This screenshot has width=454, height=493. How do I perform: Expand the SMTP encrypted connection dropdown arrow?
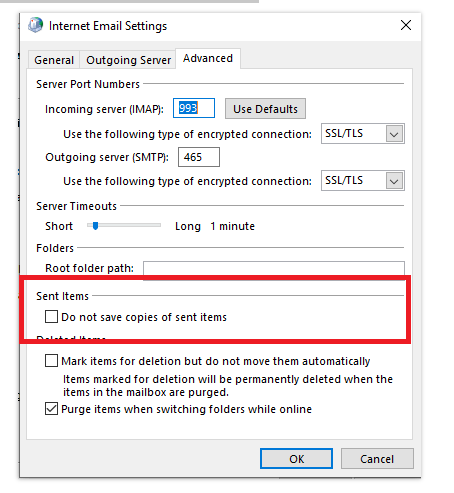[x=394, y=181]
